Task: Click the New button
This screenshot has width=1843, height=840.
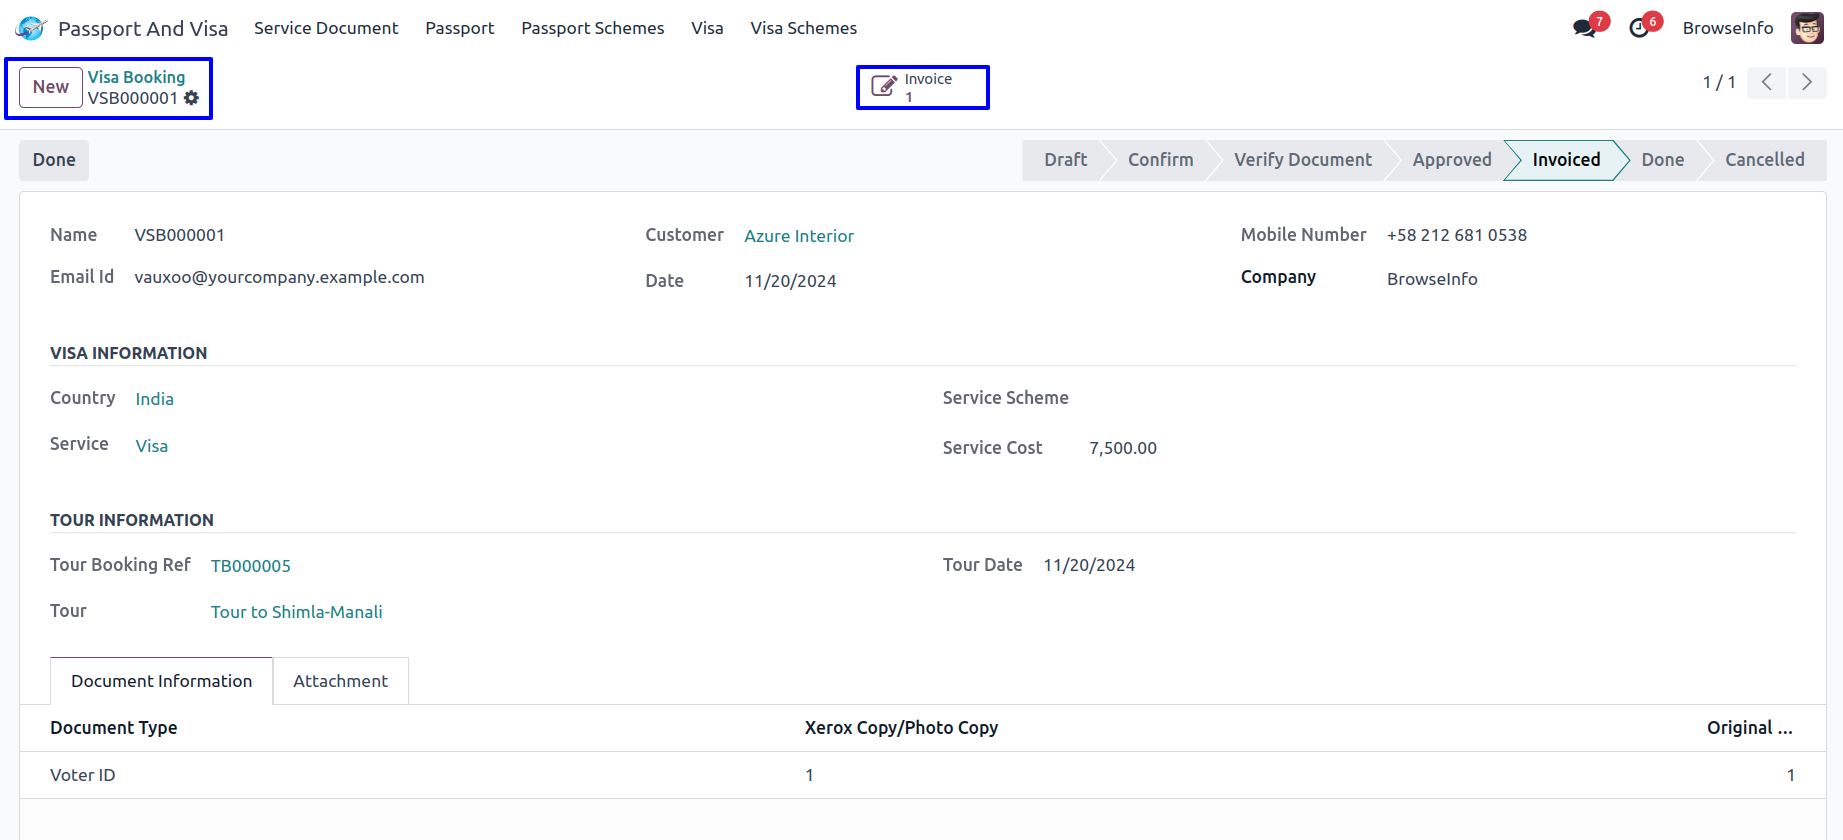Action: (50, 87)
